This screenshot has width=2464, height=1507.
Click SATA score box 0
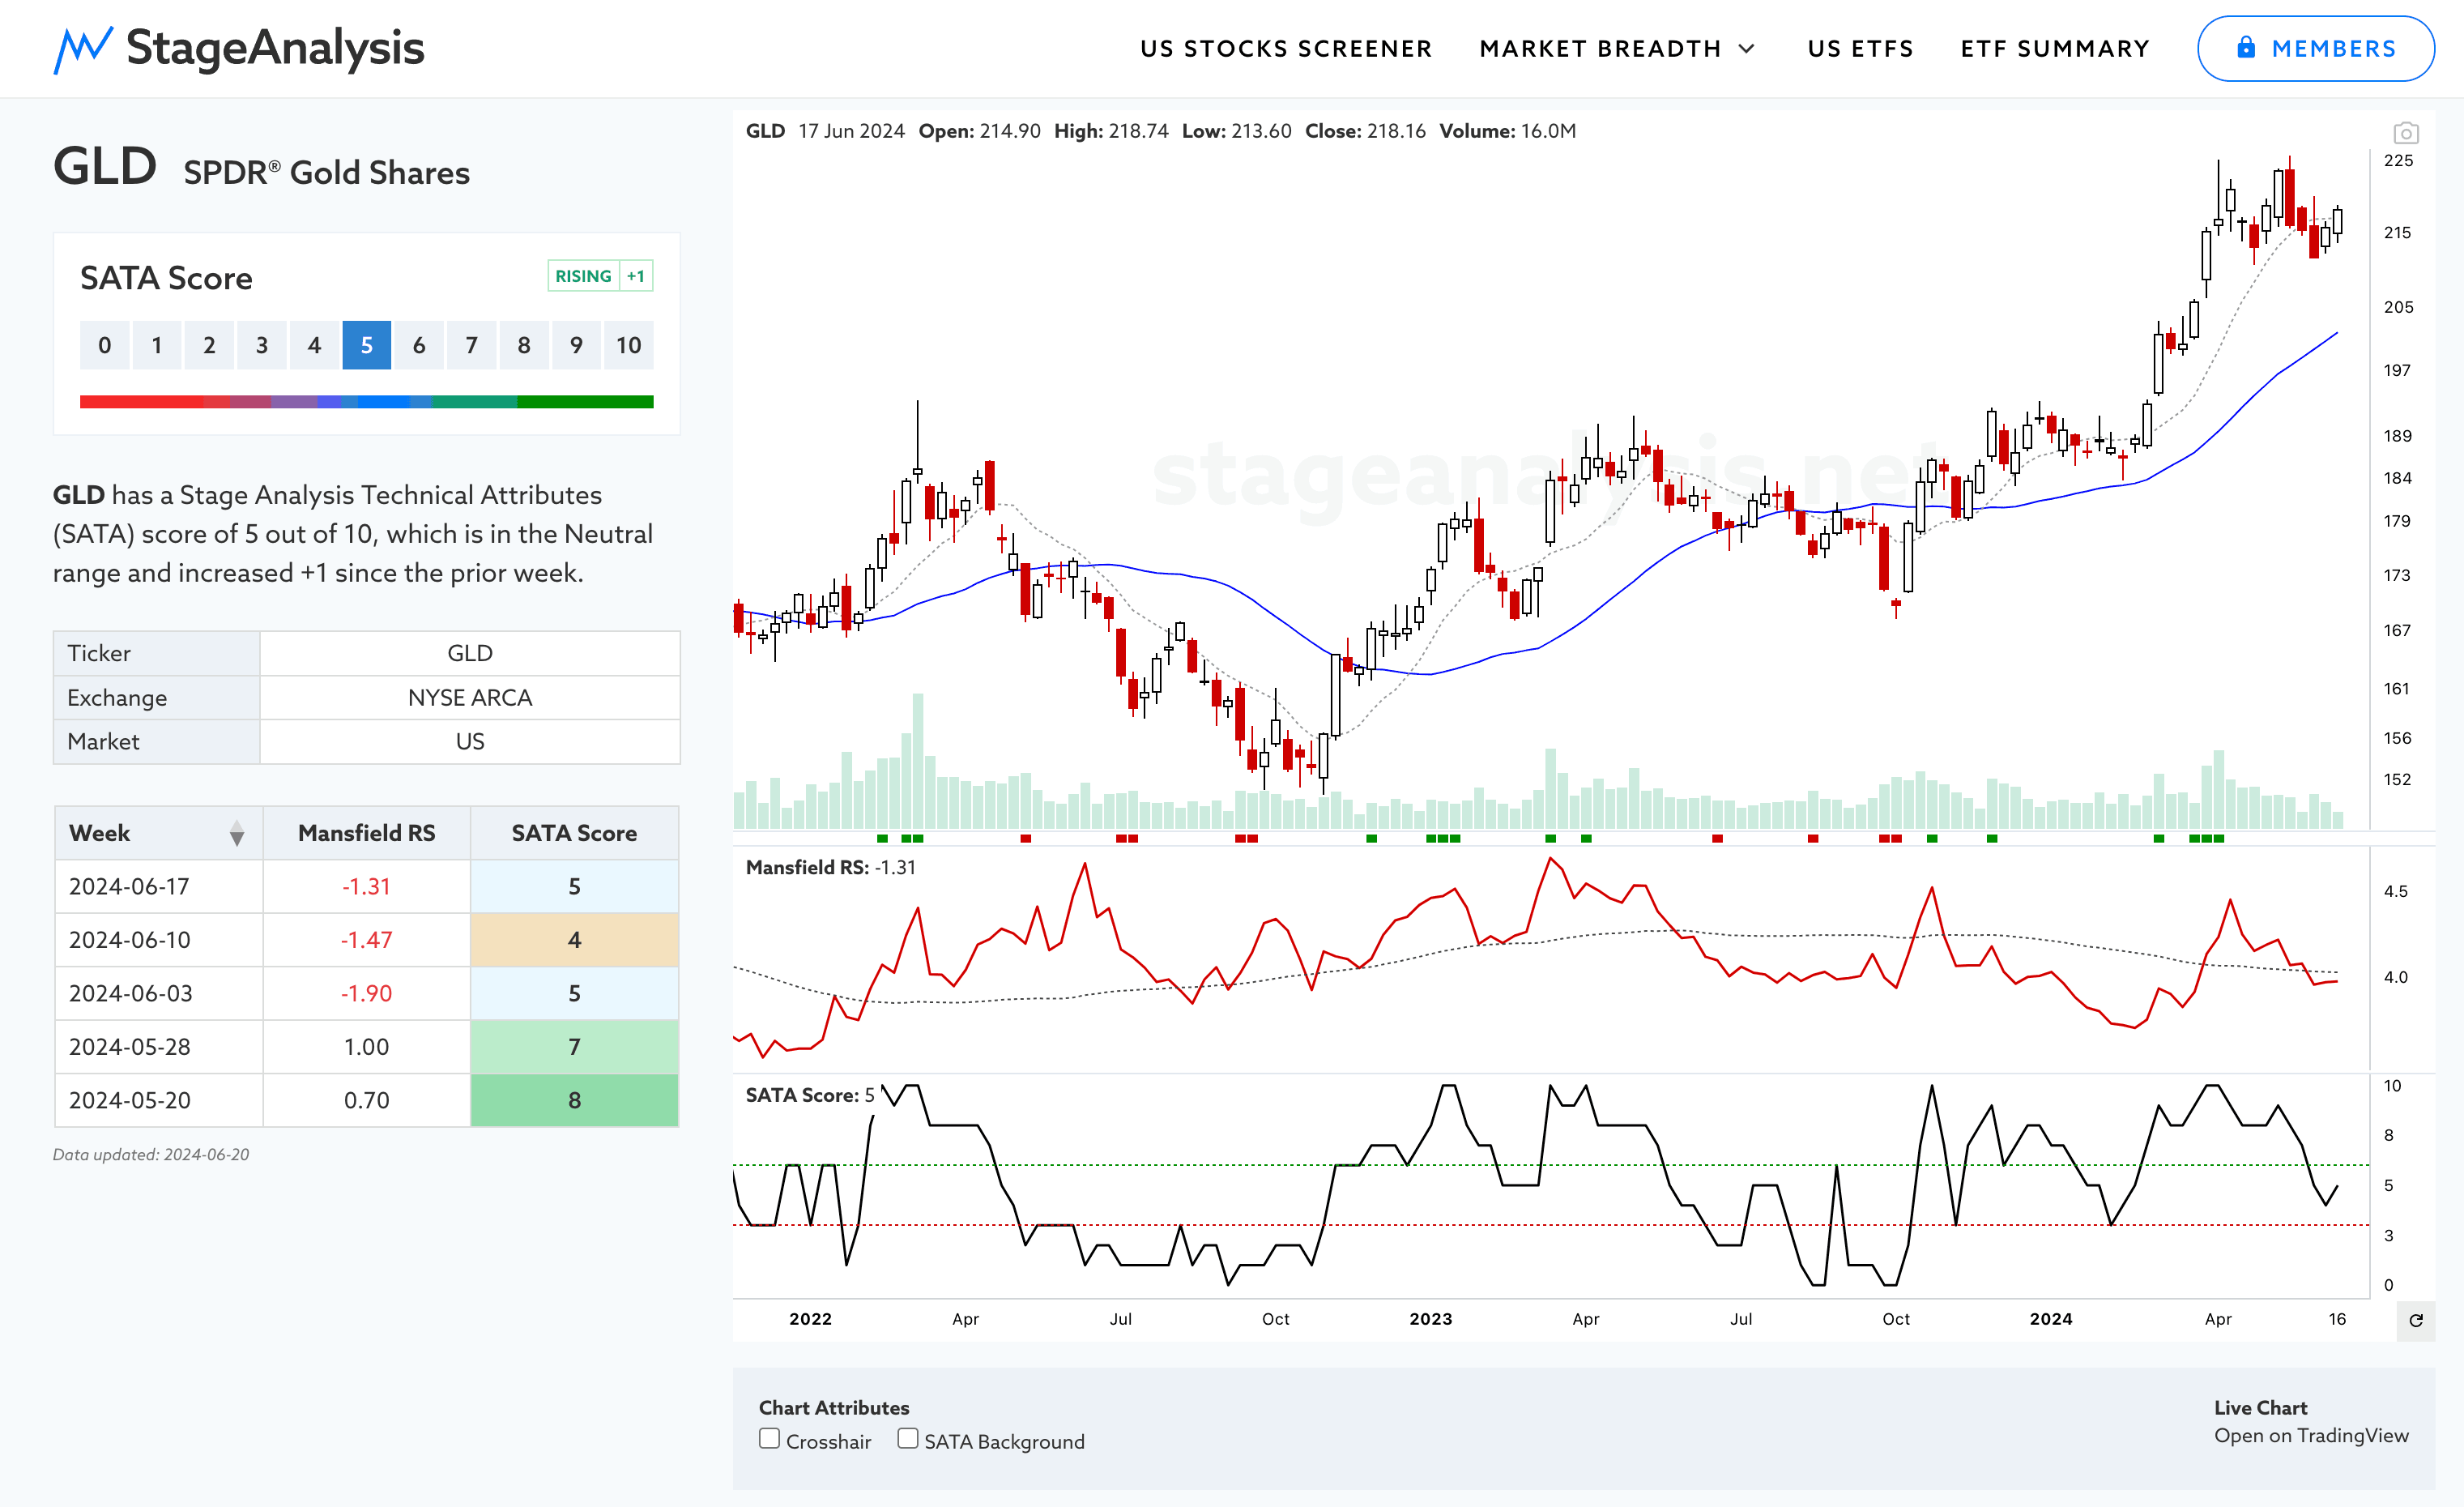(104, 345)
